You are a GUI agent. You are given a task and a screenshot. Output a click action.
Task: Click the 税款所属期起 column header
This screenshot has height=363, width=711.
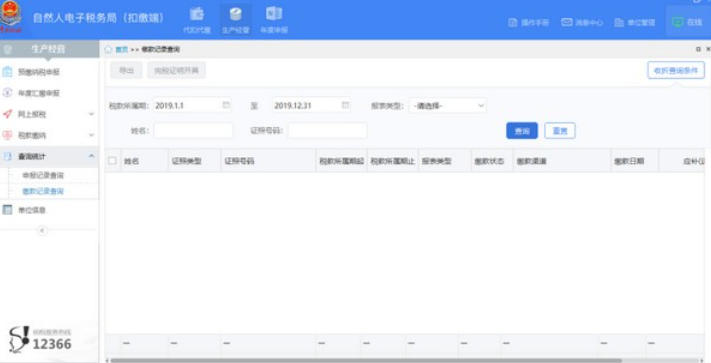[341, 161]
